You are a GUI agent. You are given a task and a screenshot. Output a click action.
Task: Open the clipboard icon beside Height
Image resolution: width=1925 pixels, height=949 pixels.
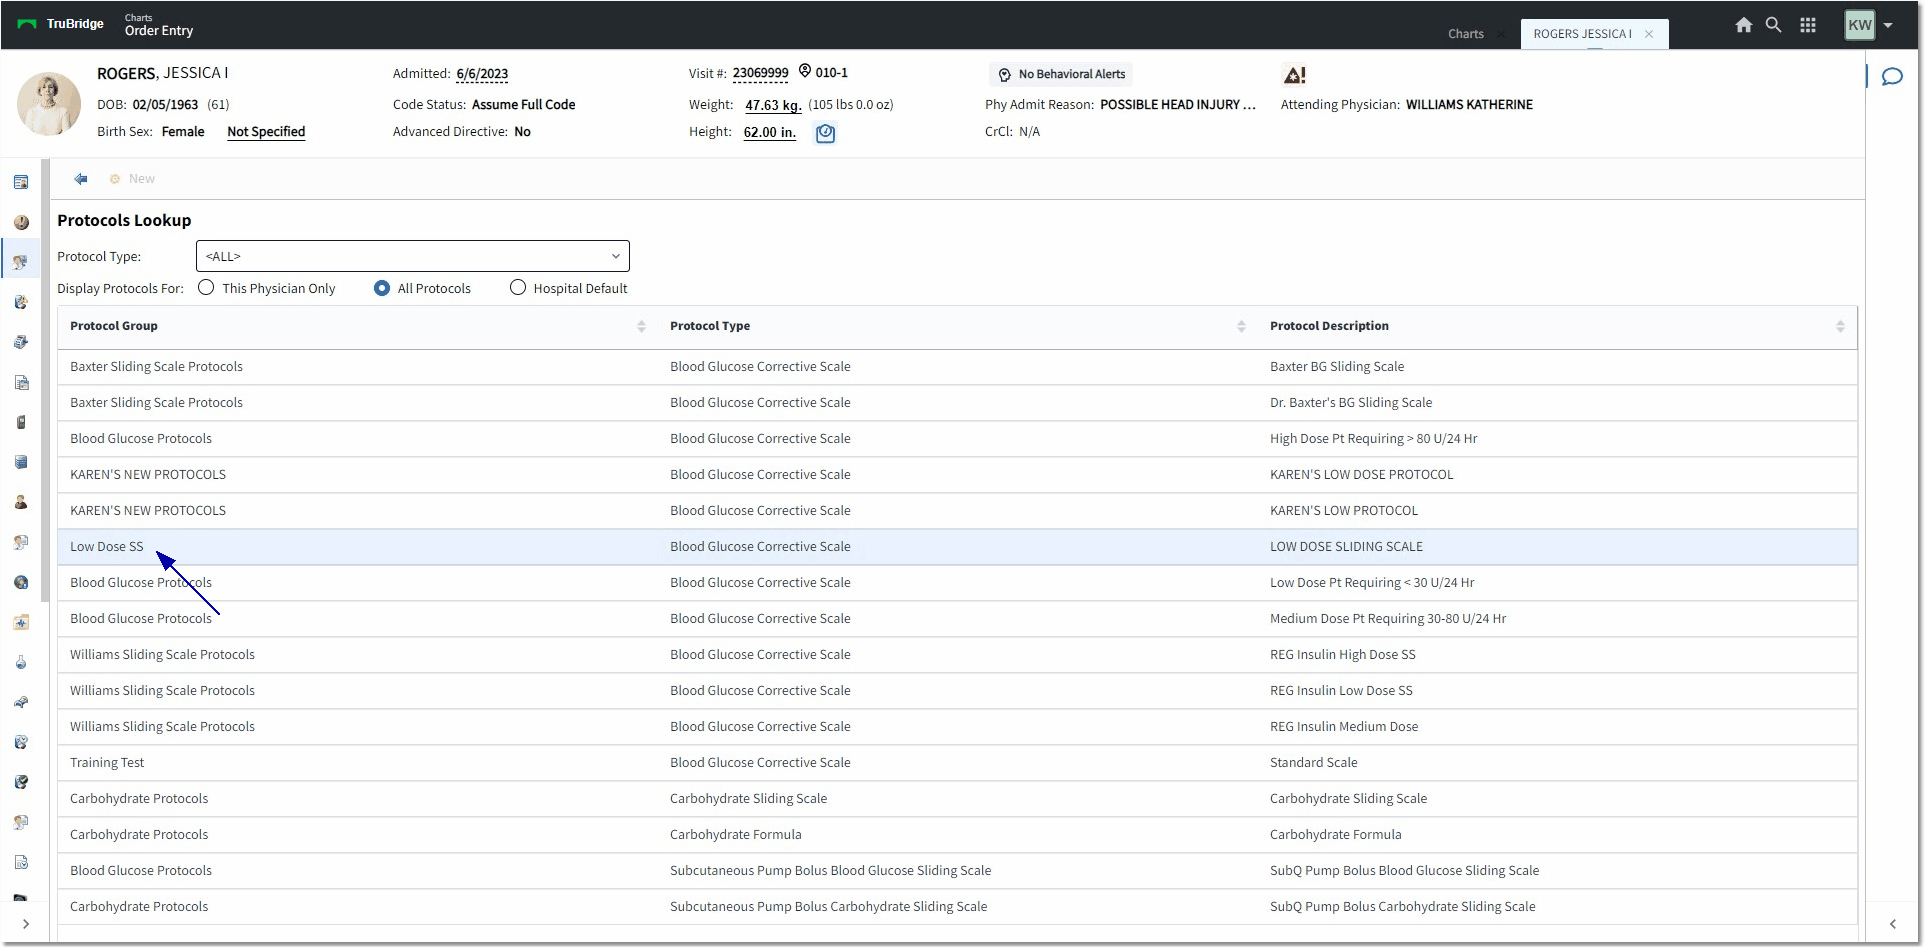pyautogui.click(x=825, y=133)
